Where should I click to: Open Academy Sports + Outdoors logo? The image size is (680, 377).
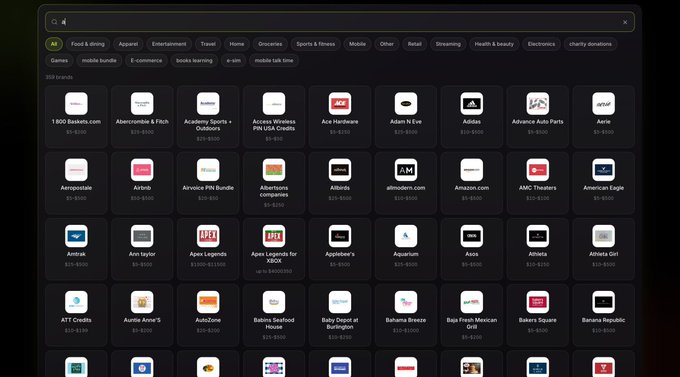tap(208, 104)
